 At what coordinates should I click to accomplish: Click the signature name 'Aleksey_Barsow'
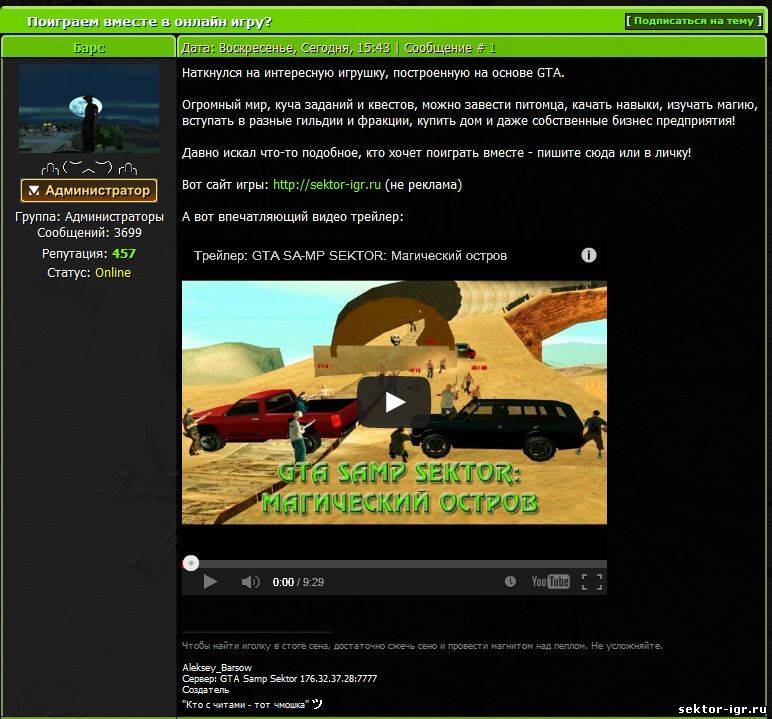[x=217, y=668]
